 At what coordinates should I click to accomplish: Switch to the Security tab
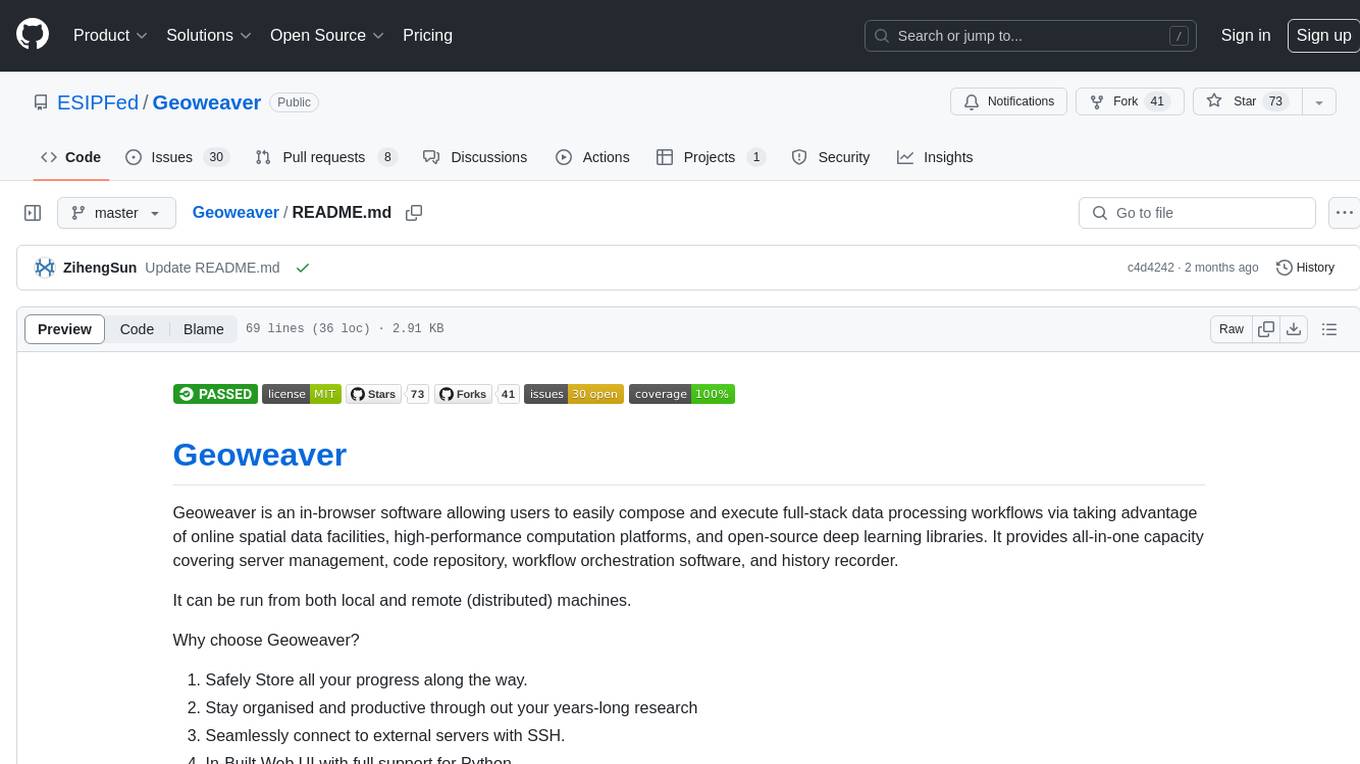831,157
